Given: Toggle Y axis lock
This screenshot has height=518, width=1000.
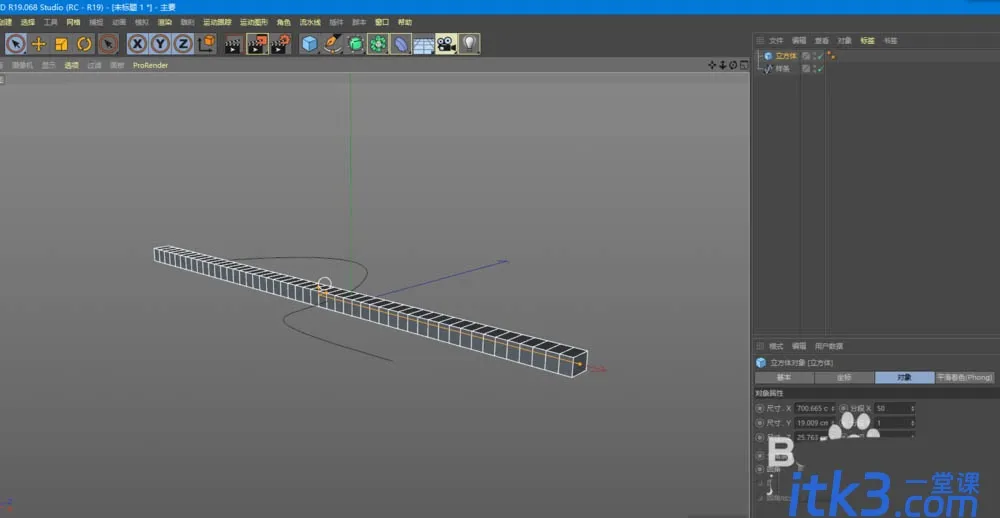Looking at the screenshot, I should (160, 44).
